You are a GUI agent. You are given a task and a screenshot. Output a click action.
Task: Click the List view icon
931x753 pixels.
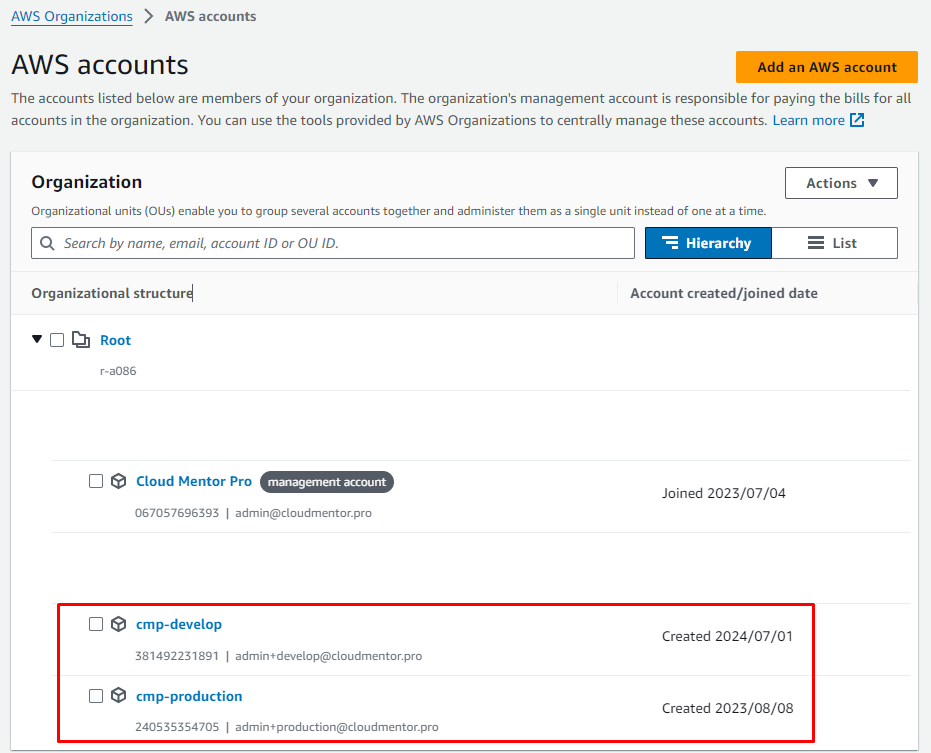(816, 243)
